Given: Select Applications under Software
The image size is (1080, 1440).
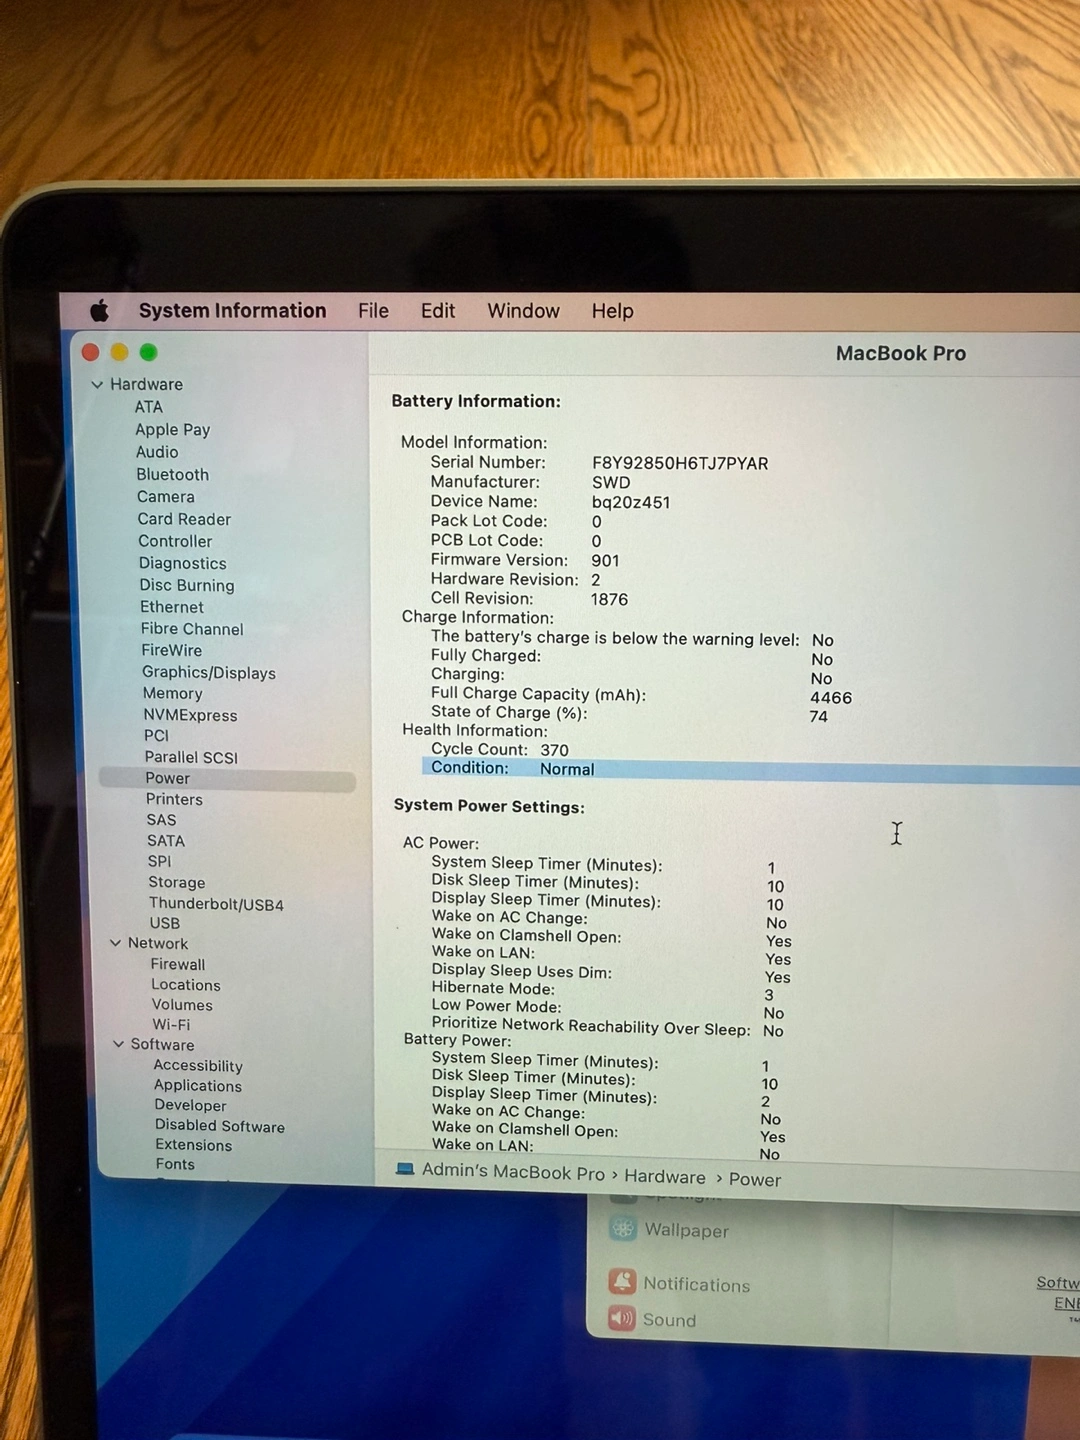Looking at the screenshot, I should coord(198,1086).
